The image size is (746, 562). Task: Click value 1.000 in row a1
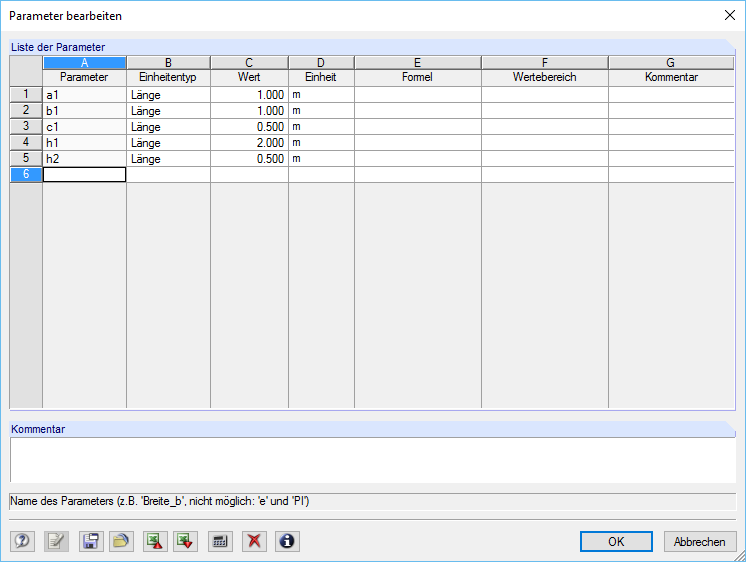pos(249,95)
